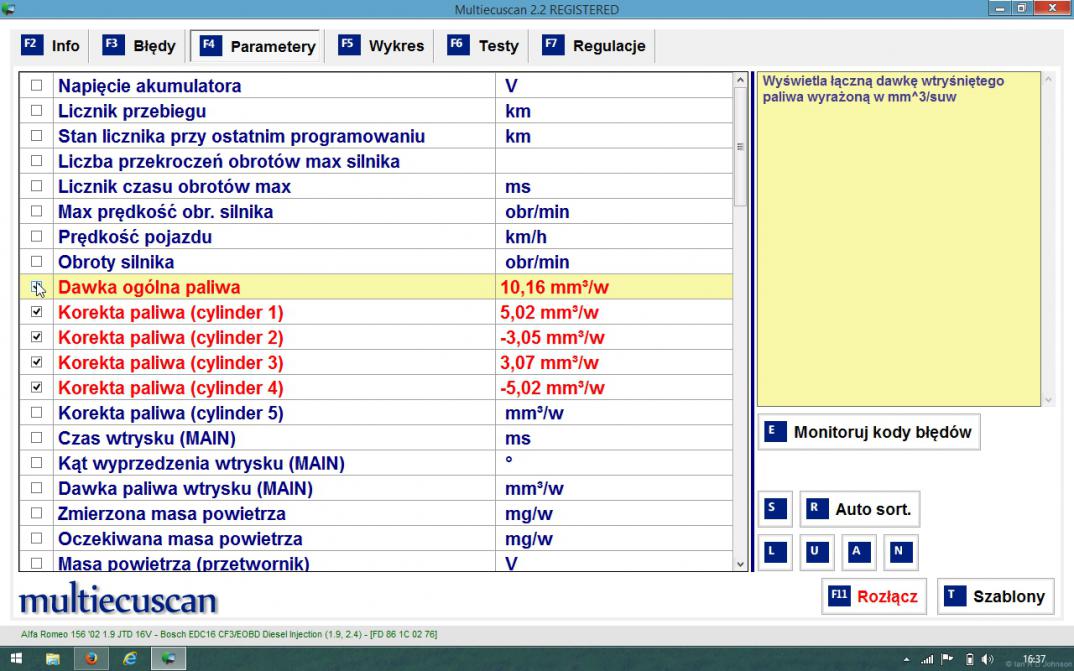This screenshot has width=1074, height=671.
Task: Tick Kąt wyprzedzenia wtrysku (MAIN) checkbox
Action: point(36,463)
